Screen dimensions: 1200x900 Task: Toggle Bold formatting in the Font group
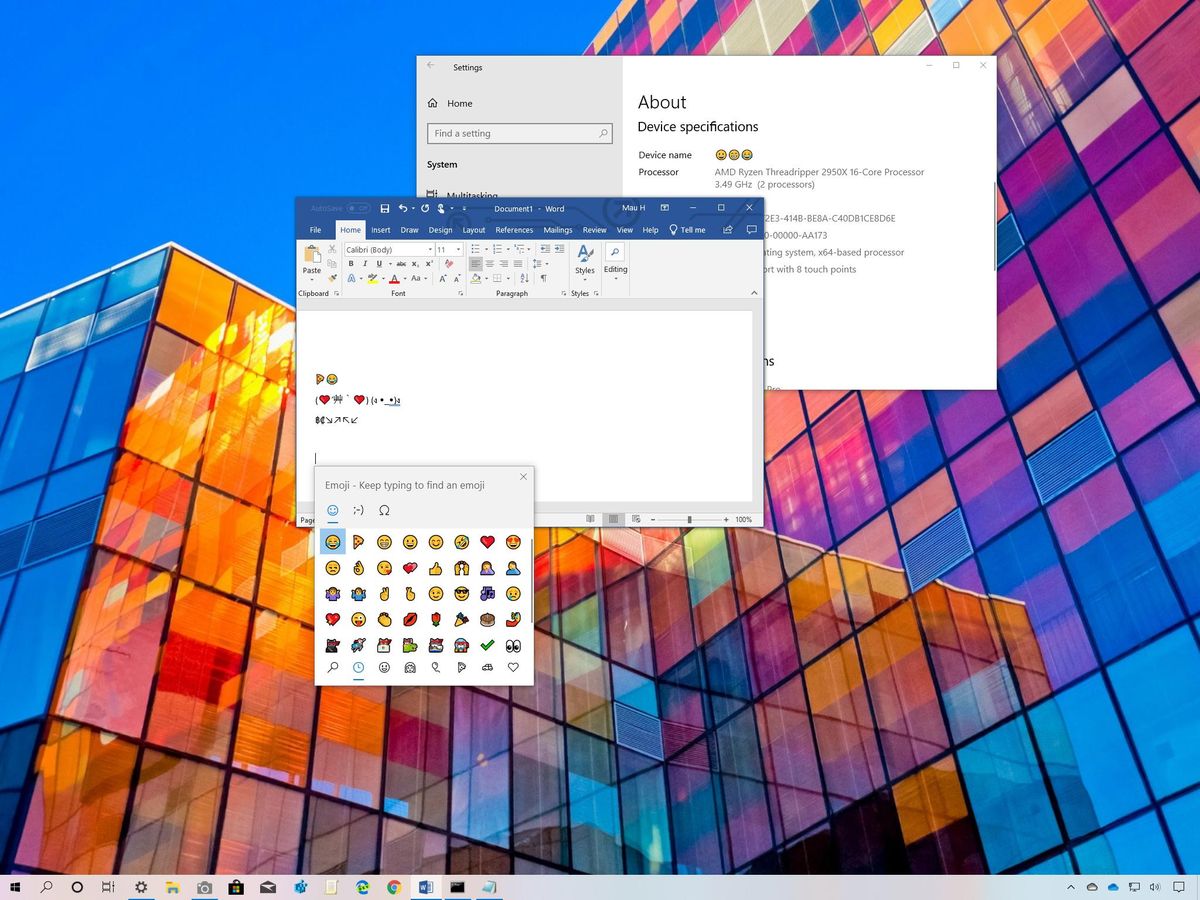point(351,262)
